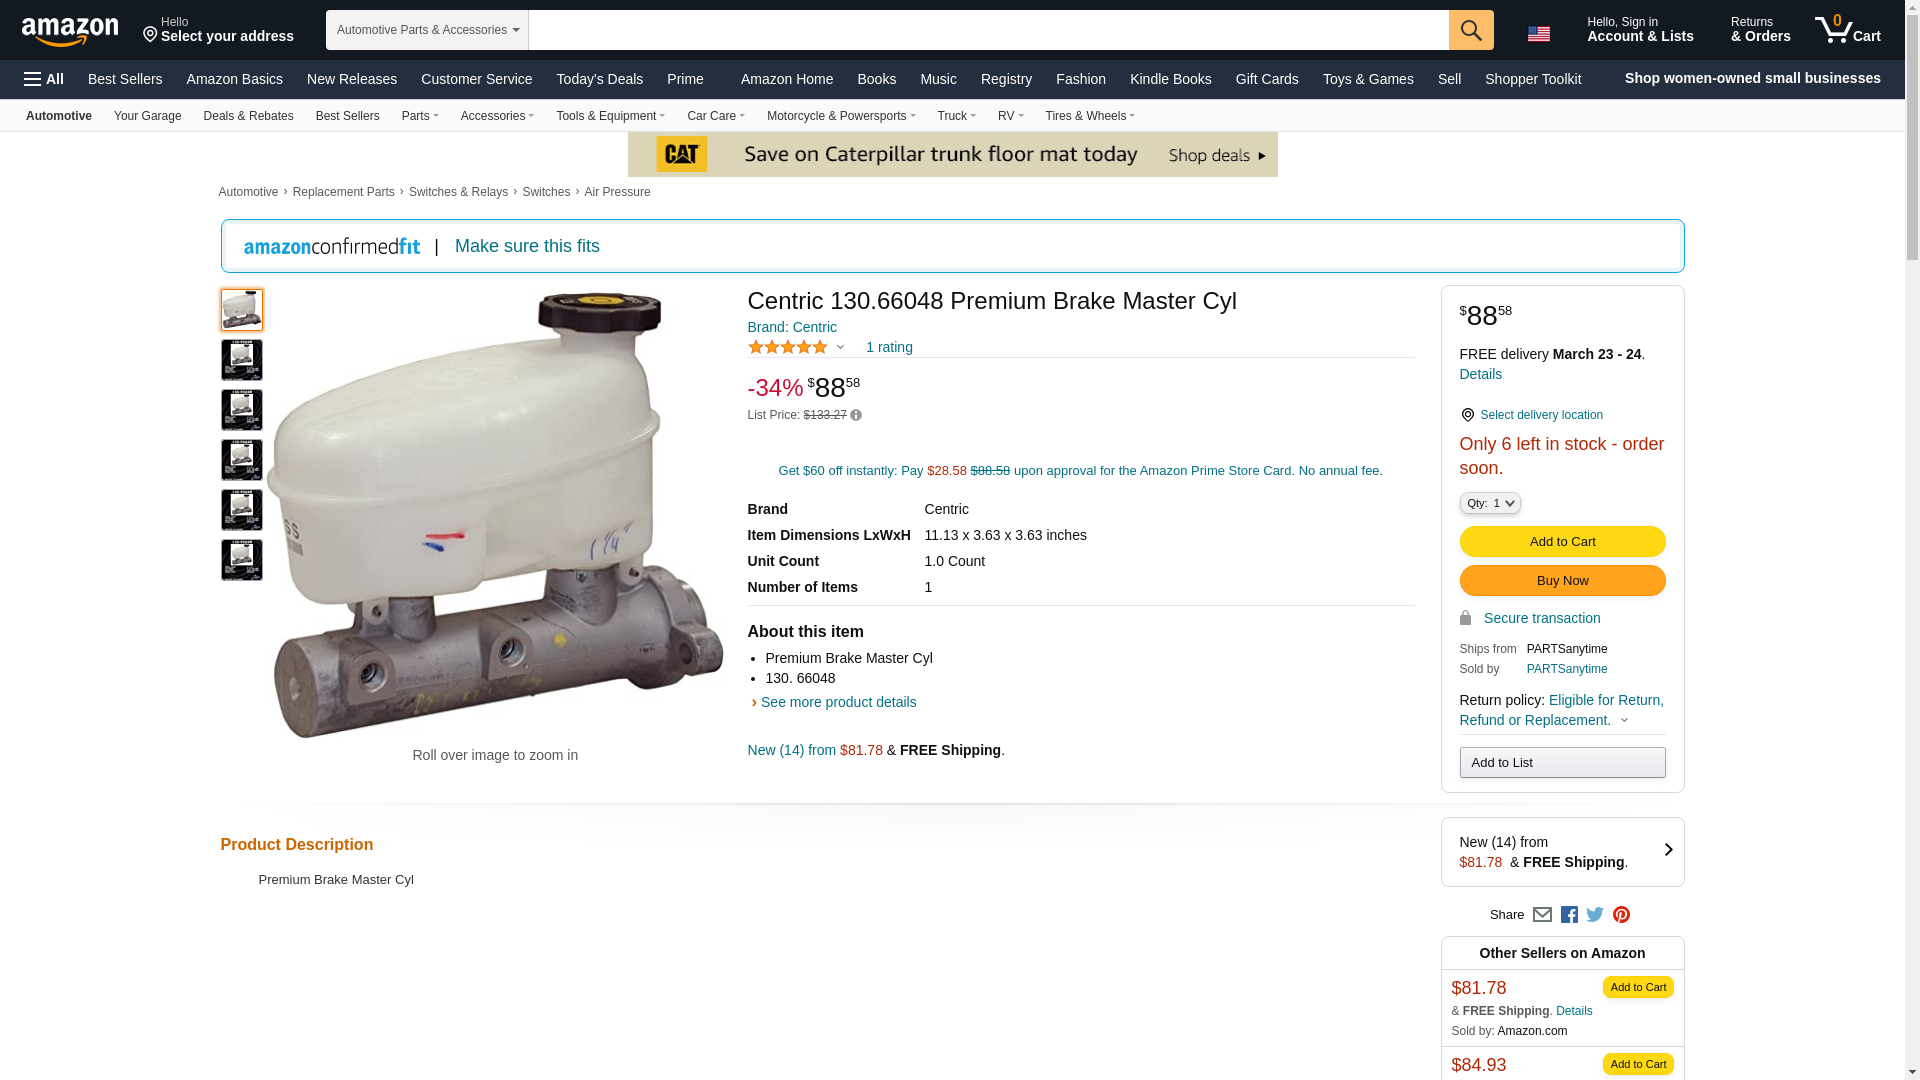Open the shopping cart icon
1920x1080 pixels.
tap(1847, 30)
